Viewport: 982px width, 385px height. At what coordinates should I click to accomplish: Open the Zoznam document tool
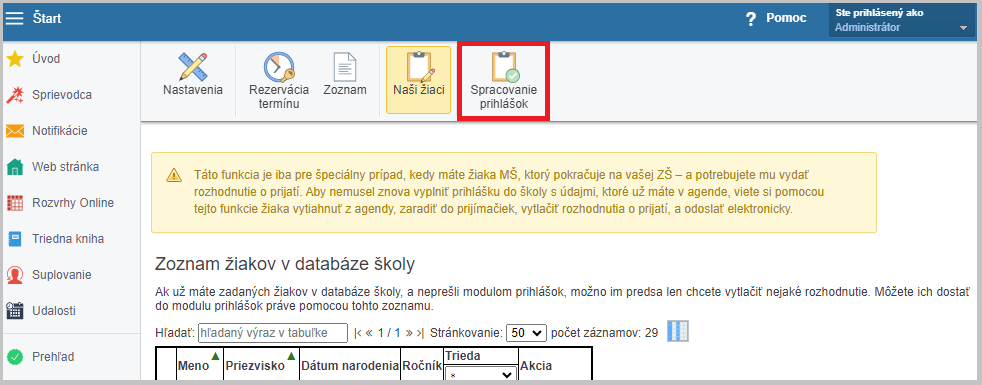coord(345,75)
